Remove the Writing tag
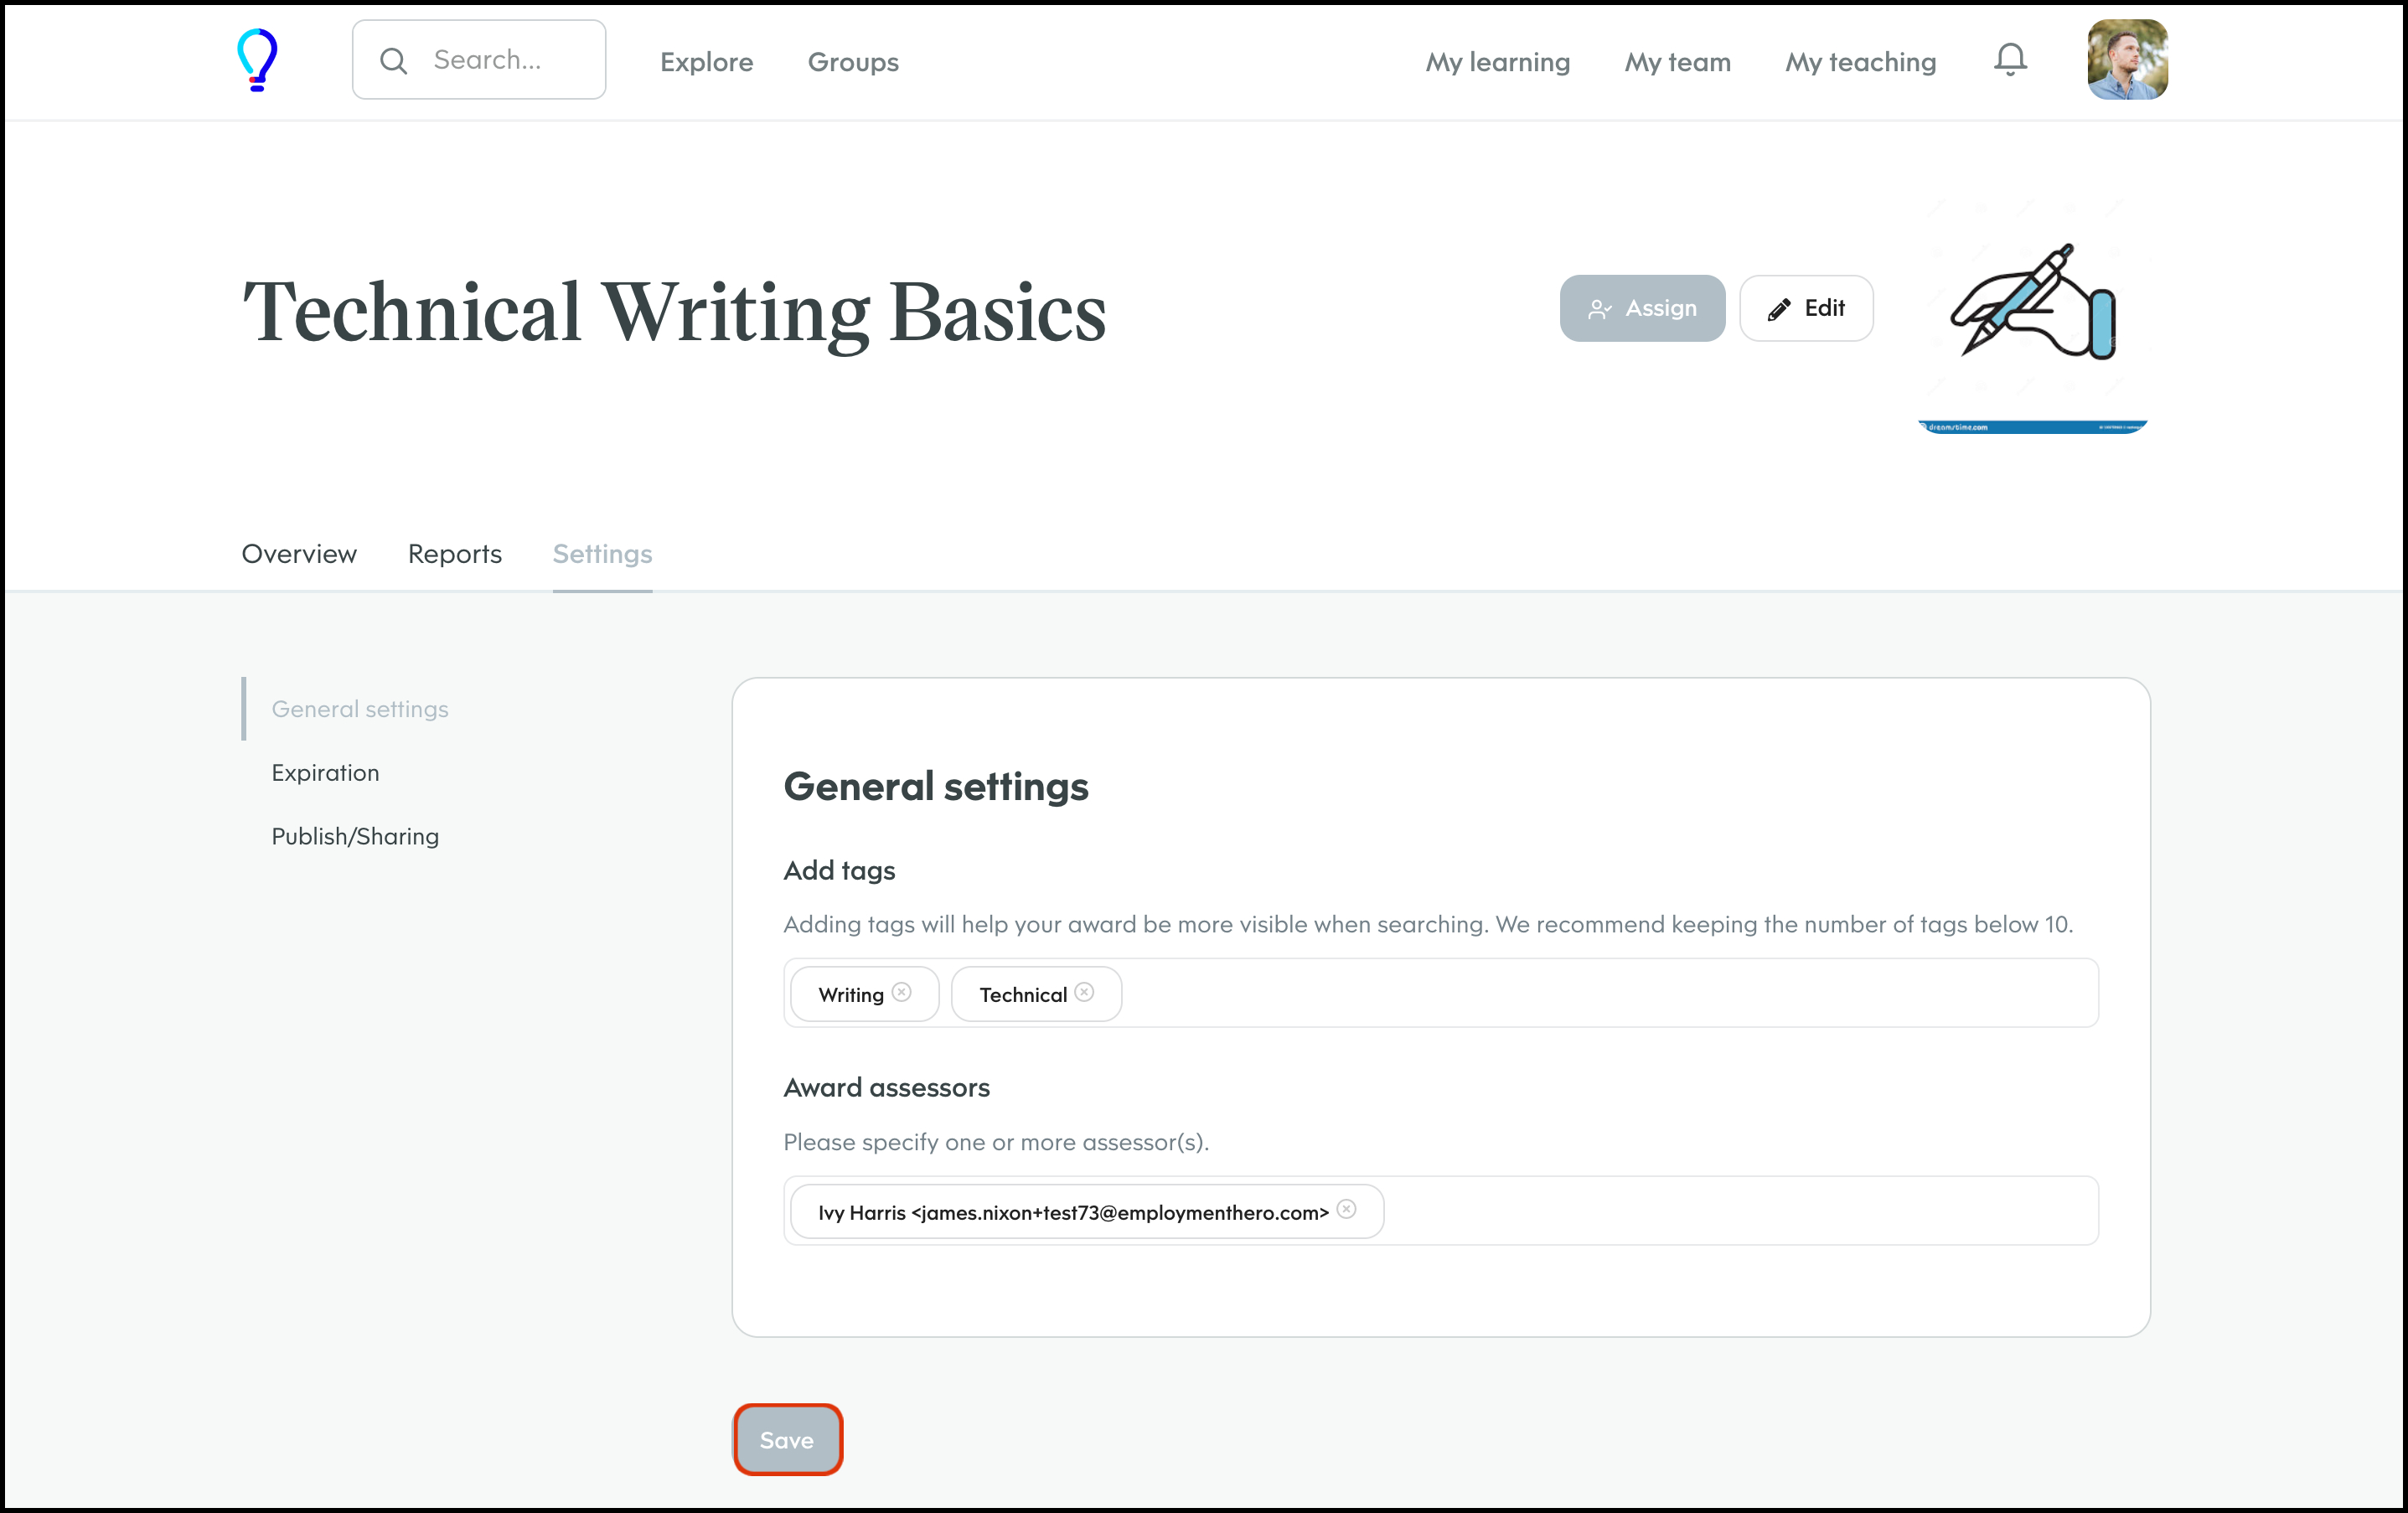Screen dimensions: 2408x1513 click(901, 992)
